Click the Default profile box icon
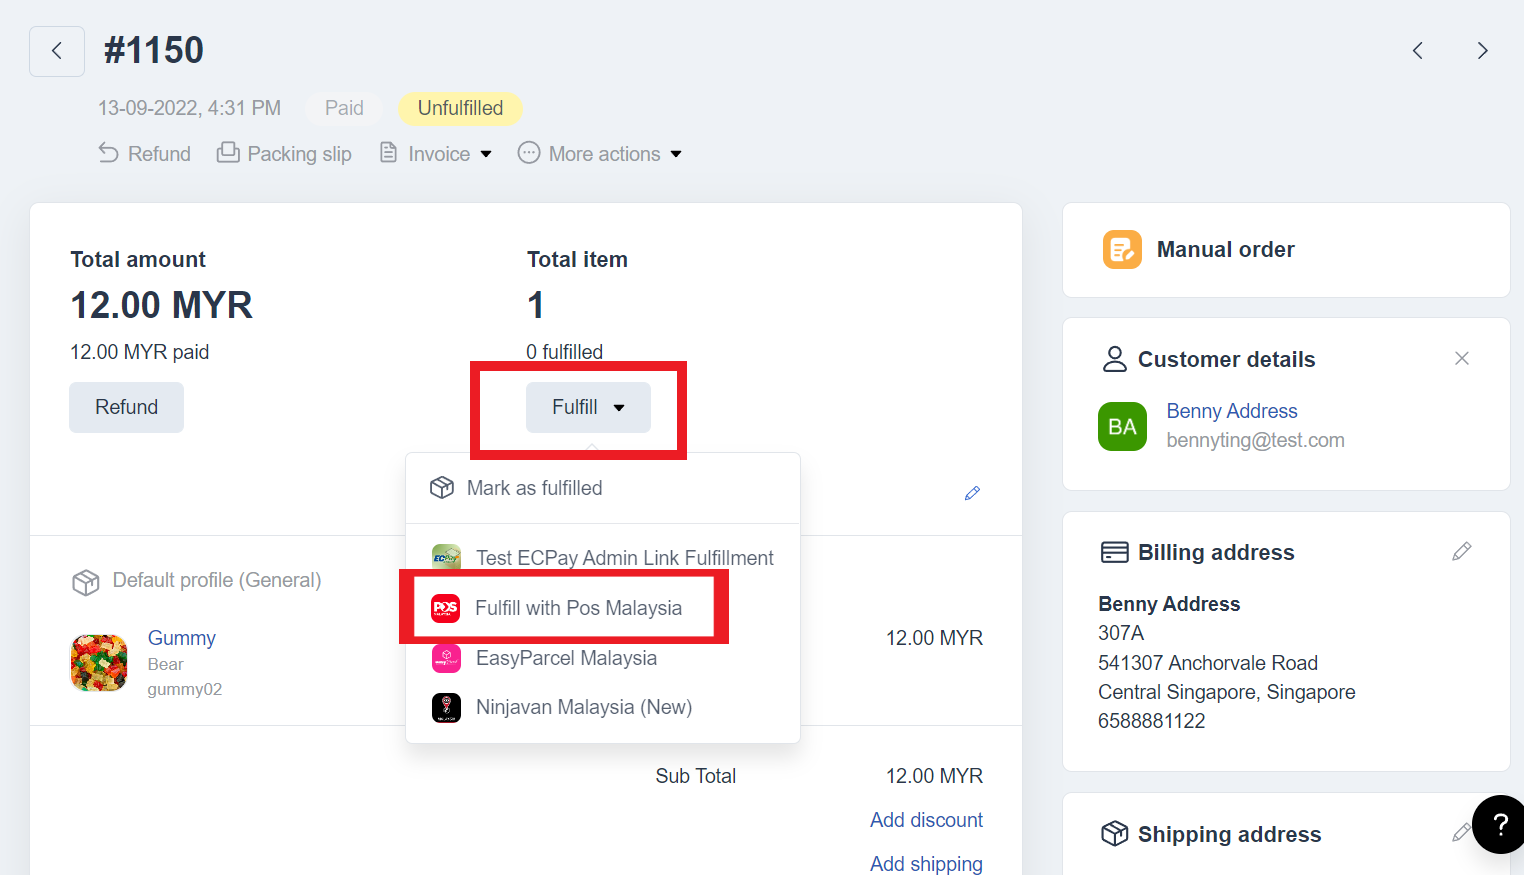This screenshot has height=875, width=1524. [x=86, y=582]
